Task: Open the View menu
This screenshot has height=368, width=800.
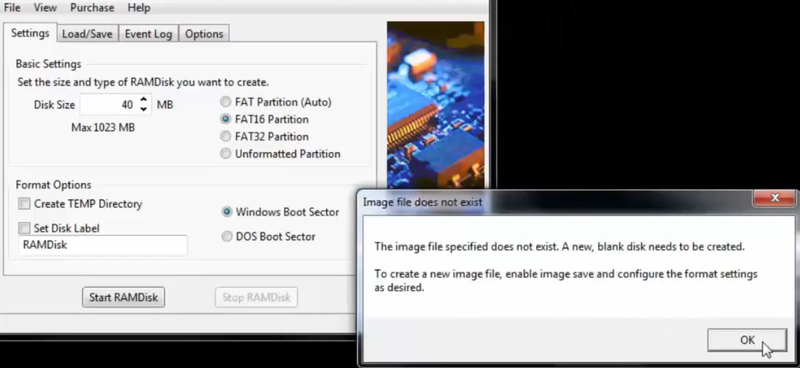Action: 45,8
